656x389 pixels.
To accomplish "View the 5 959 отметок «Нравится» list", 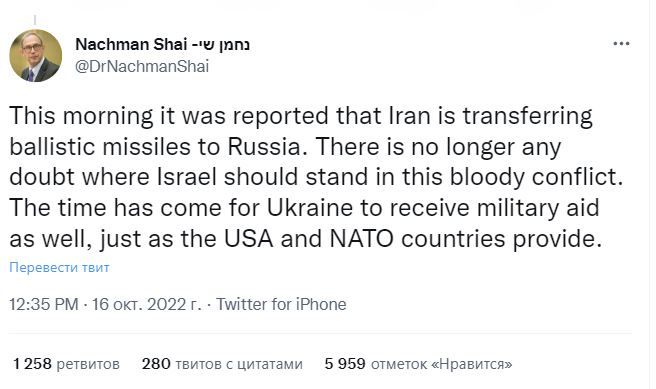I will [x=418, y=364].
